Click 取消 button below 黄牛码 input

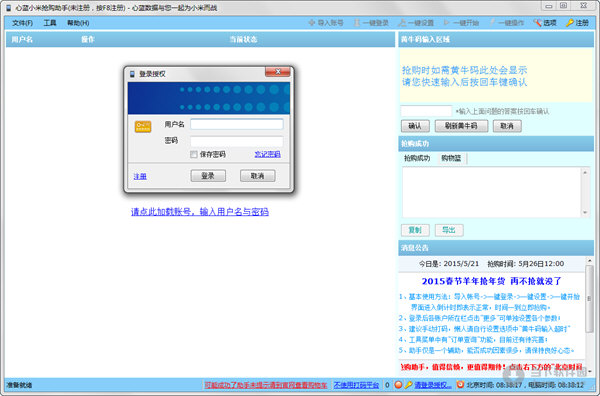(507, 126)
